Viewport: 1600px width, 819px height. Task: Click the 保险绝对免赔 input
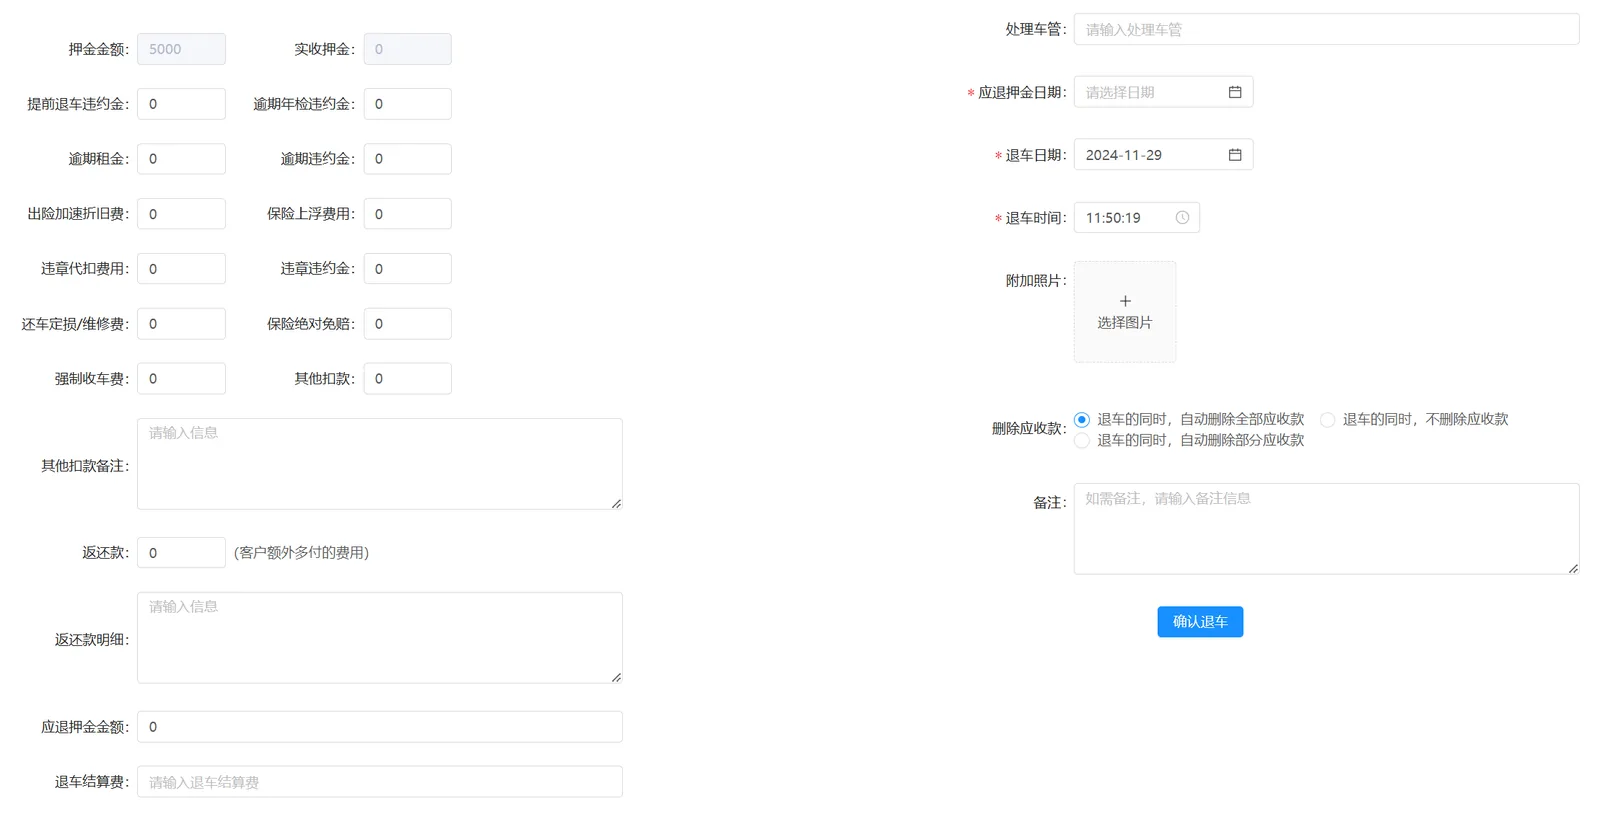[407, 324]
